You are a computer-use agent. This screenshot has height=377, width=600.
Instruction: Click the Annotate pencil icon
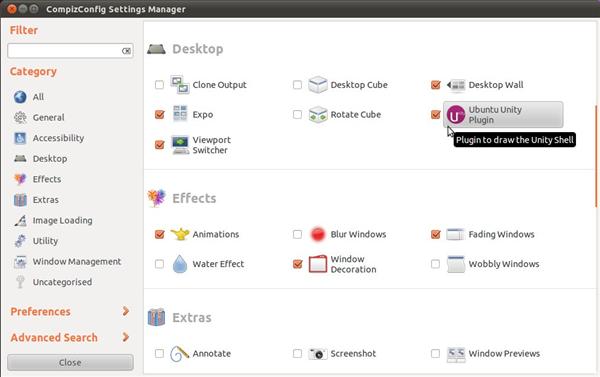179,353
